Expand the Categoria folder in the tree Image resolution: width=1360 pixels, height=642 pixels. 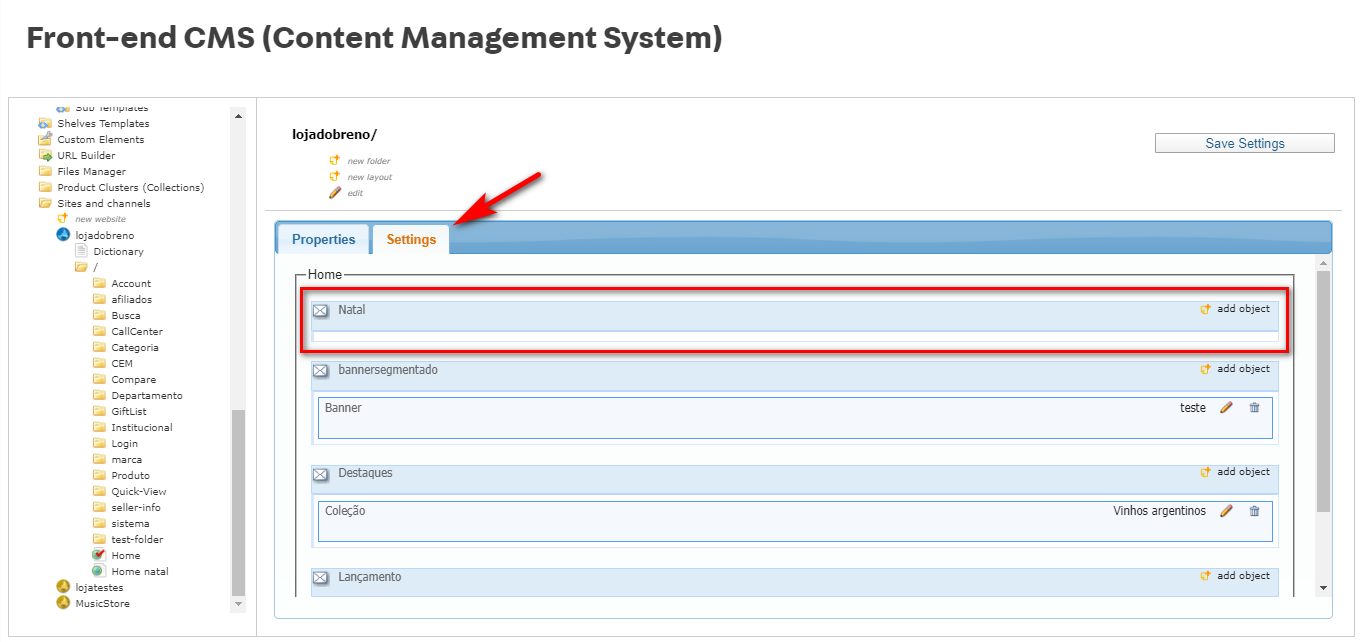point(100,348)
